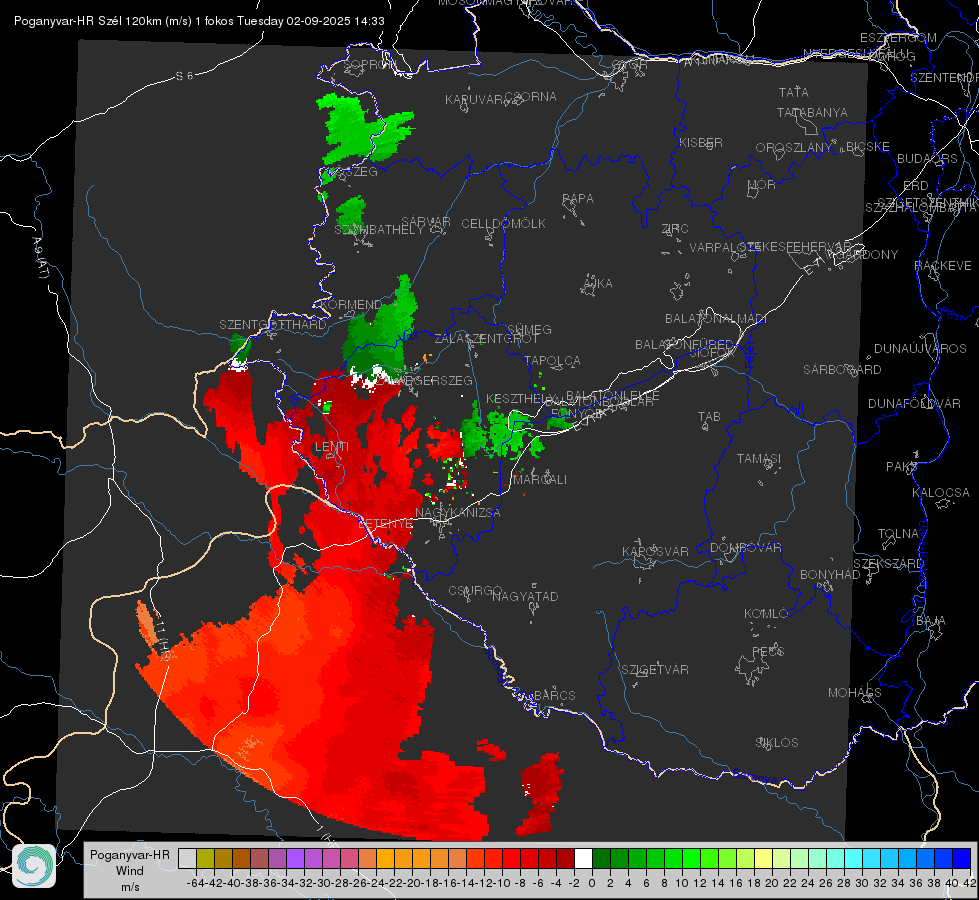
Task: Click the olive swatch after the gray one
Action: pyautogui.click(x=205, y=859)
